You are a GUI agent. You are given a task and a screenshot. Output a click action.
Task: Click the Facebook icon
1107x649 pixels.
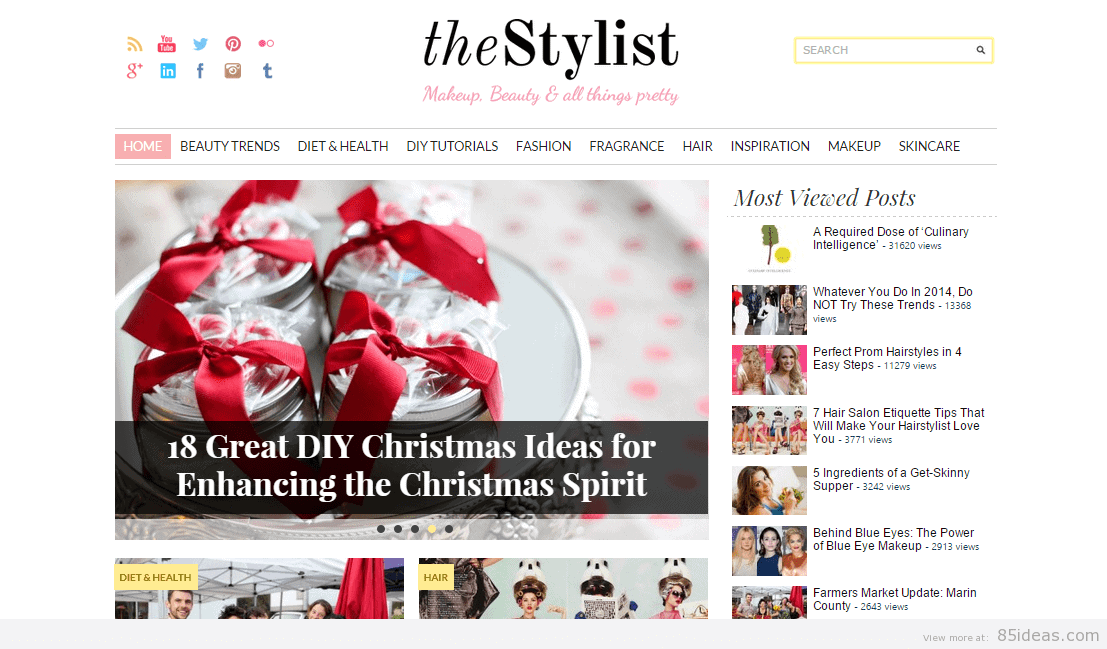click(x=201, y=71)
